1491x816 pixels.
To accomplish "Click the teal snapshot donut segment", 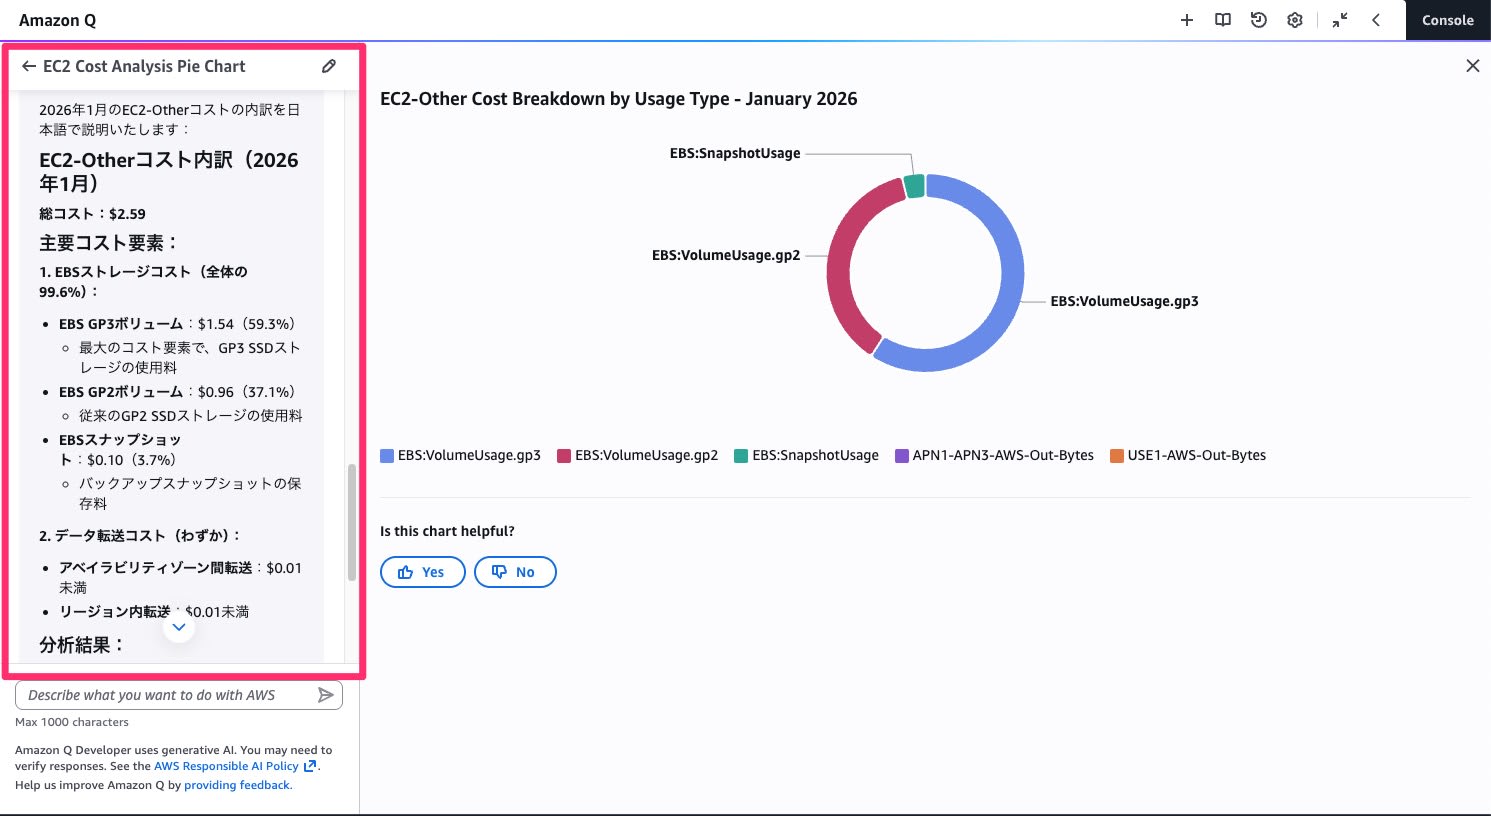I will click(914, 186).
